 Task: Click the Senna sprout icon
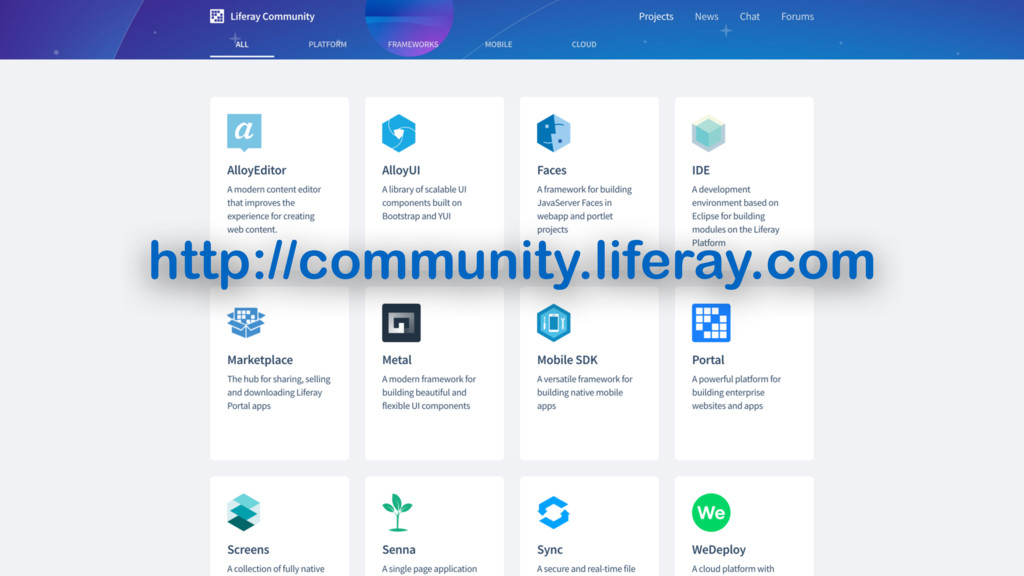397,512
